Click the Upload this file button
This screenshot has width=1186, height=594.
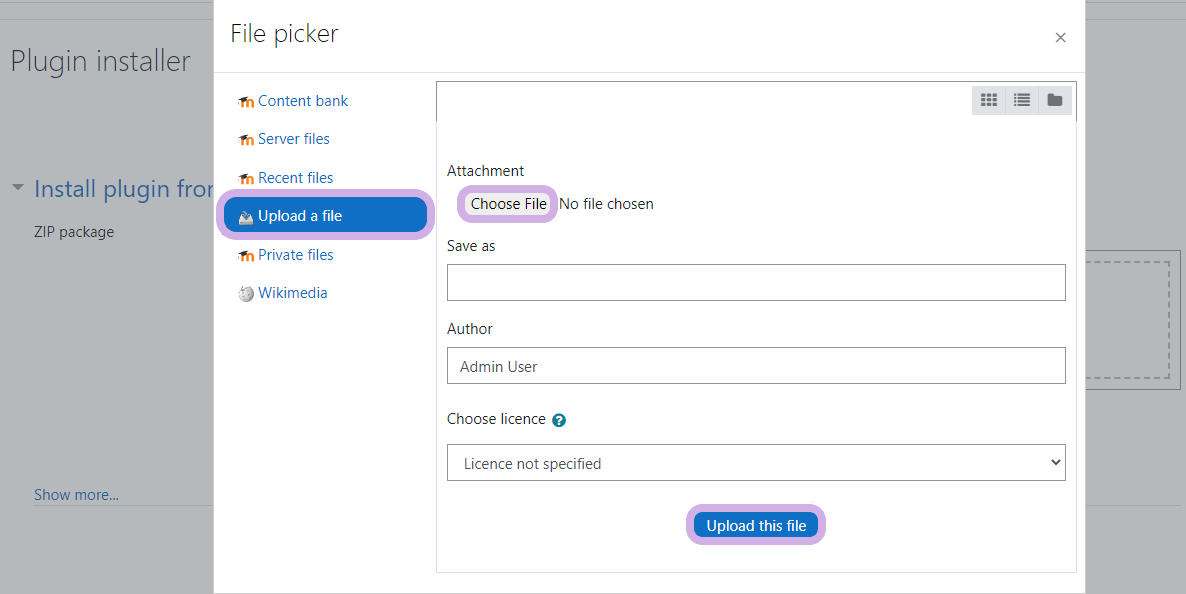tap(756, 526)
